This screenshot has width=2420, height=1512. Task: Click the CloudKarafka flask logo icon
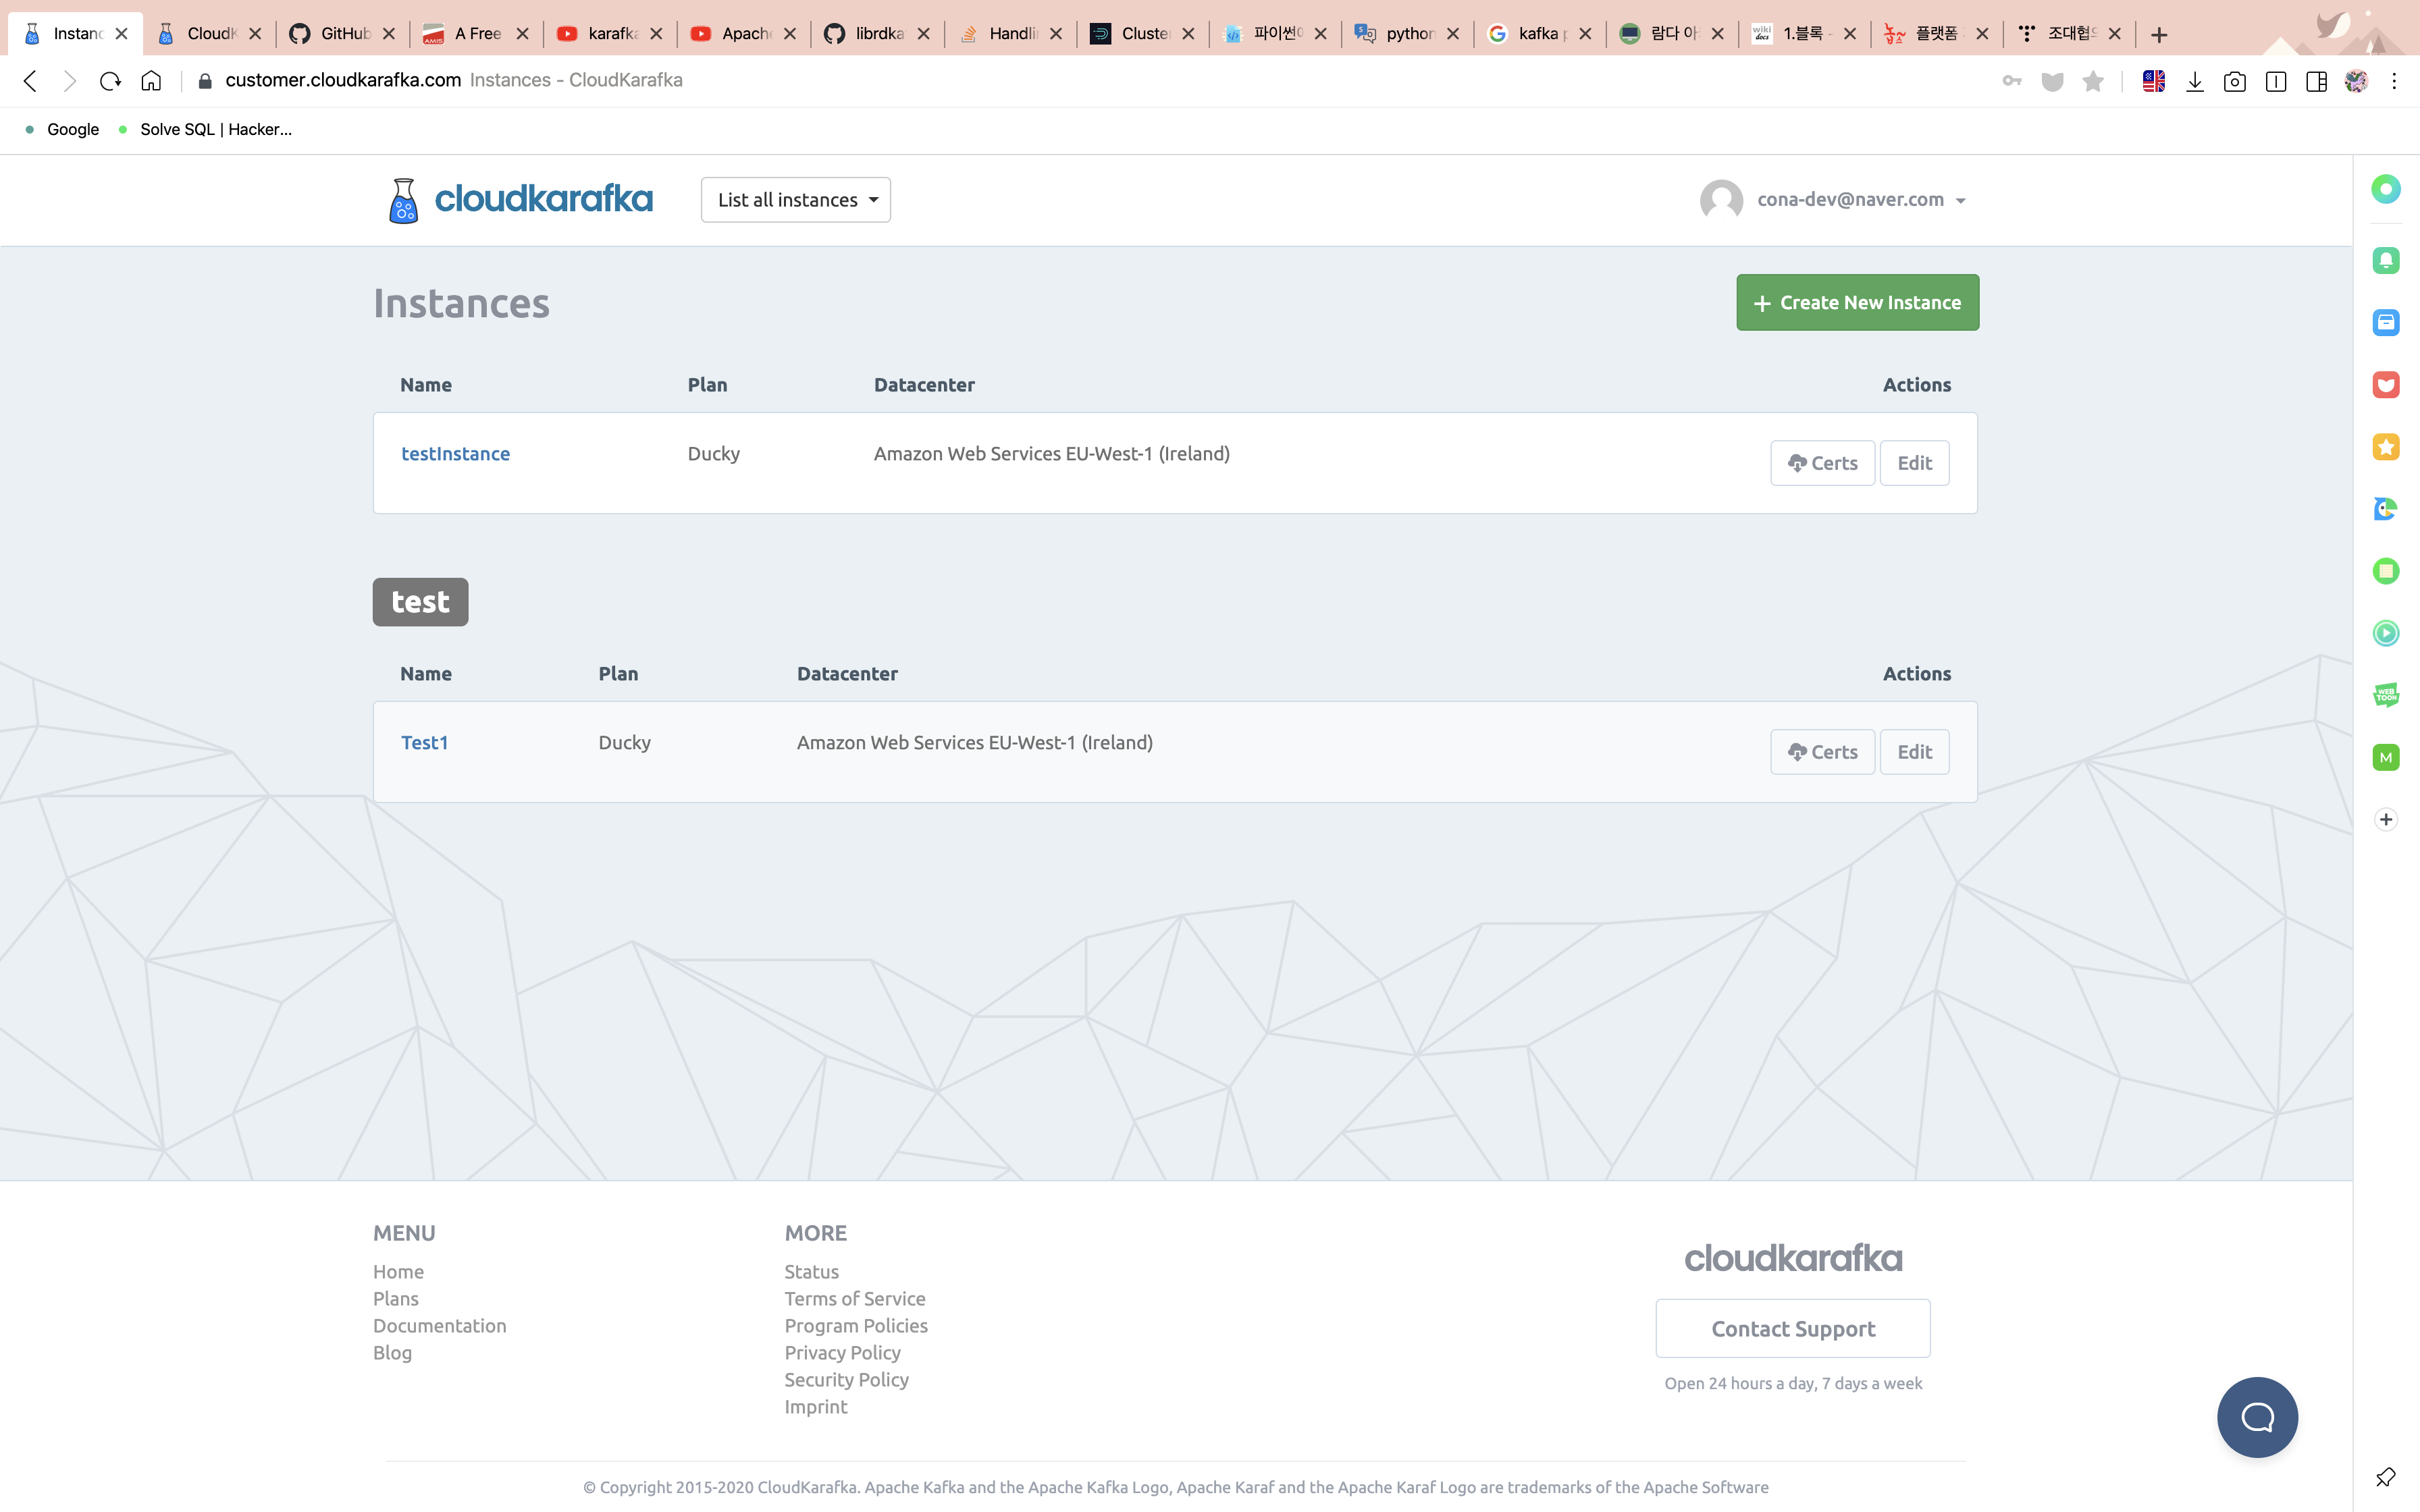click(x=403, y=200)
